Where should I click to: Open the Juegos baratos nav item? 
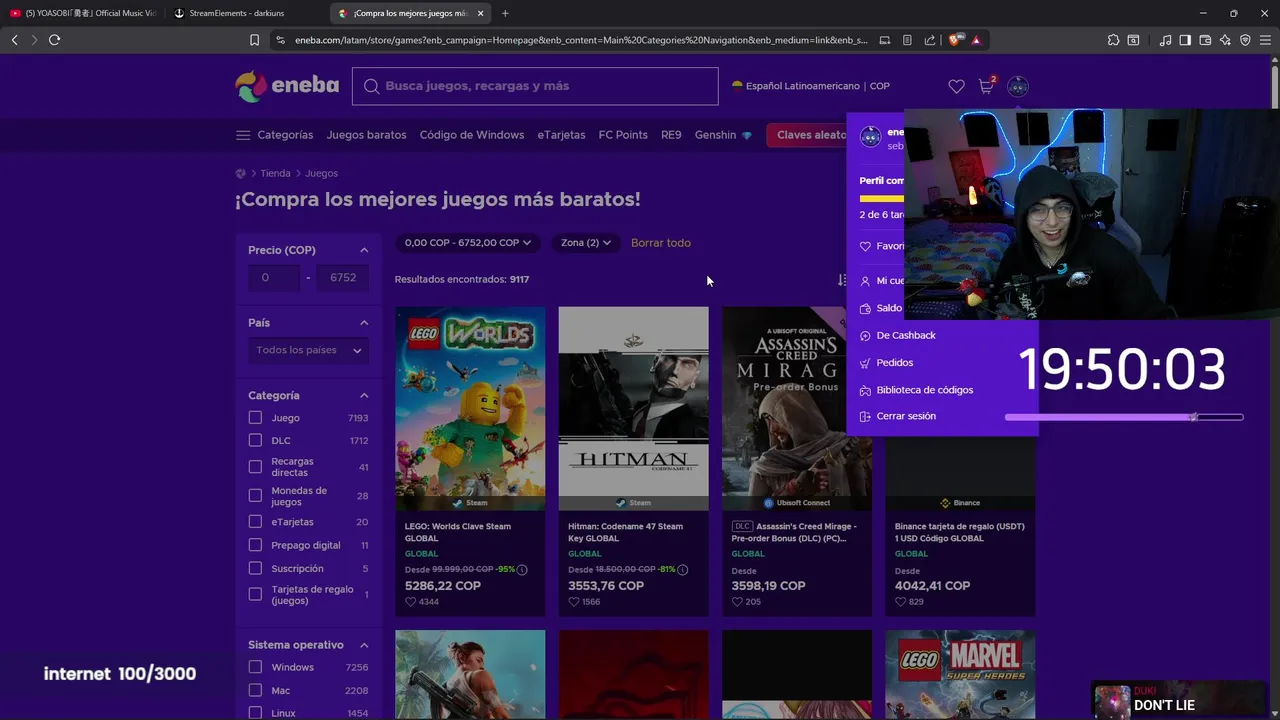366,135
